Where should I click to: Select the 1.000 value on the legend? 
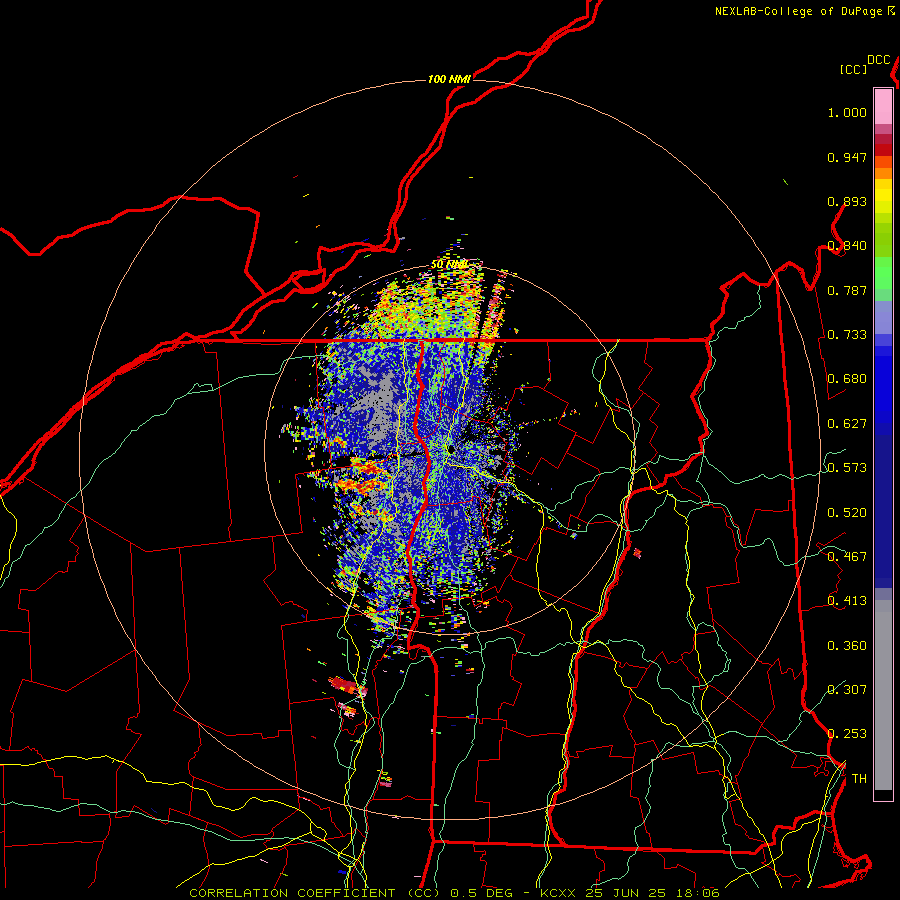pyautogui.click(x=847, y=112)
